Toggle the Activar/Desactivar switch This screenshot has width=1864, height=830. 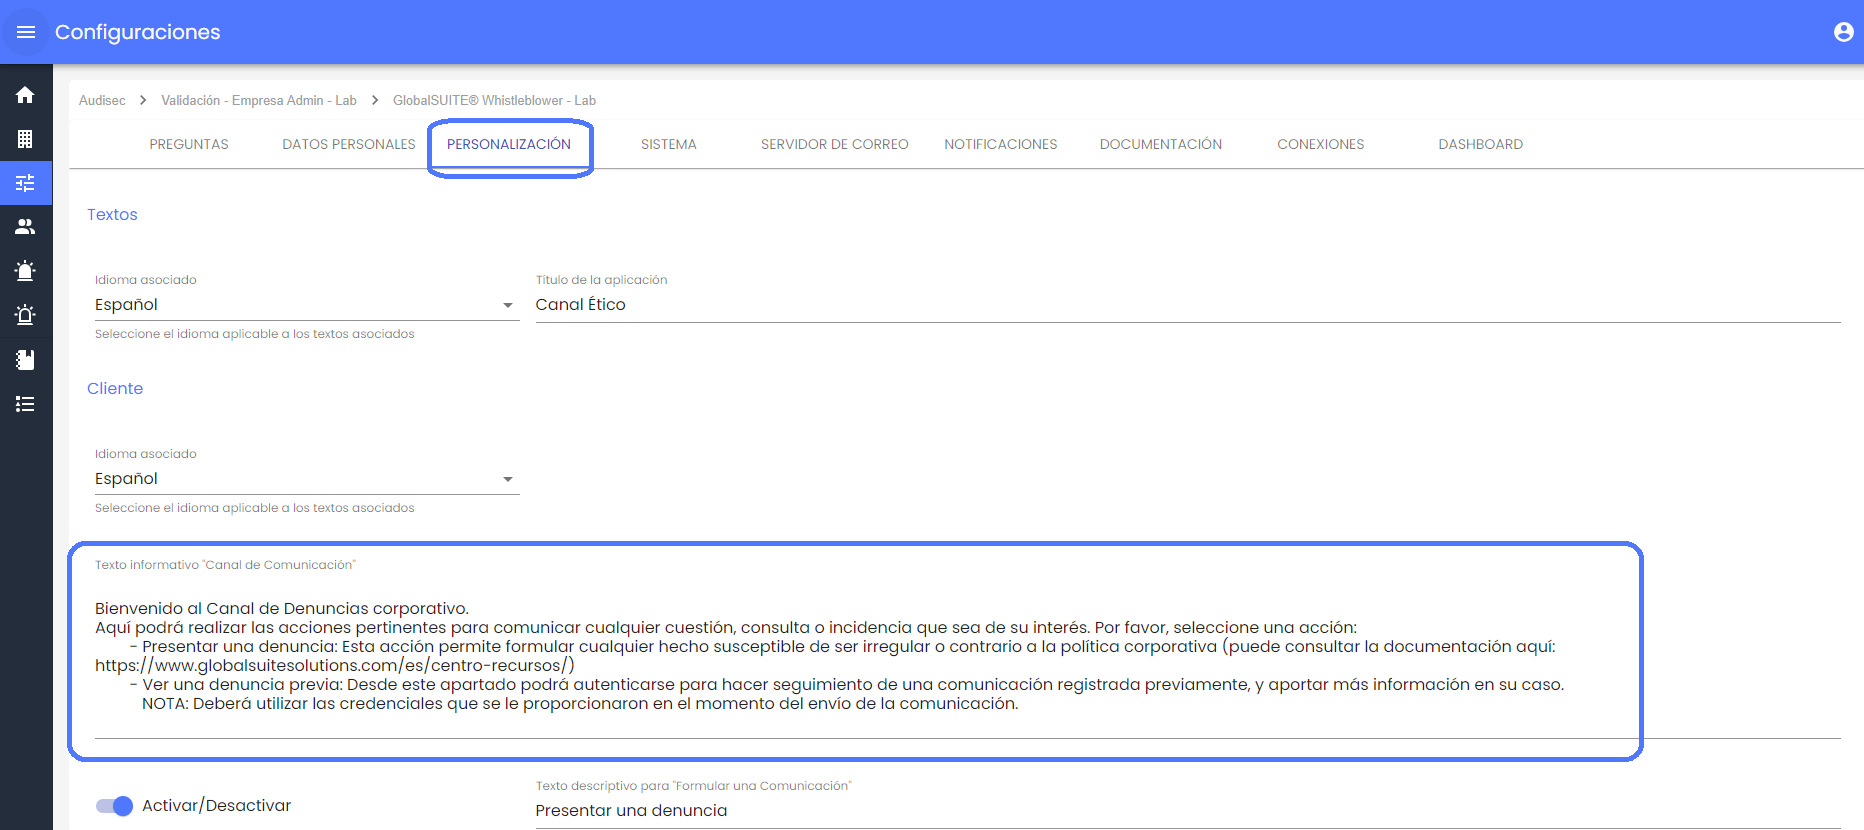click(114, 806)
